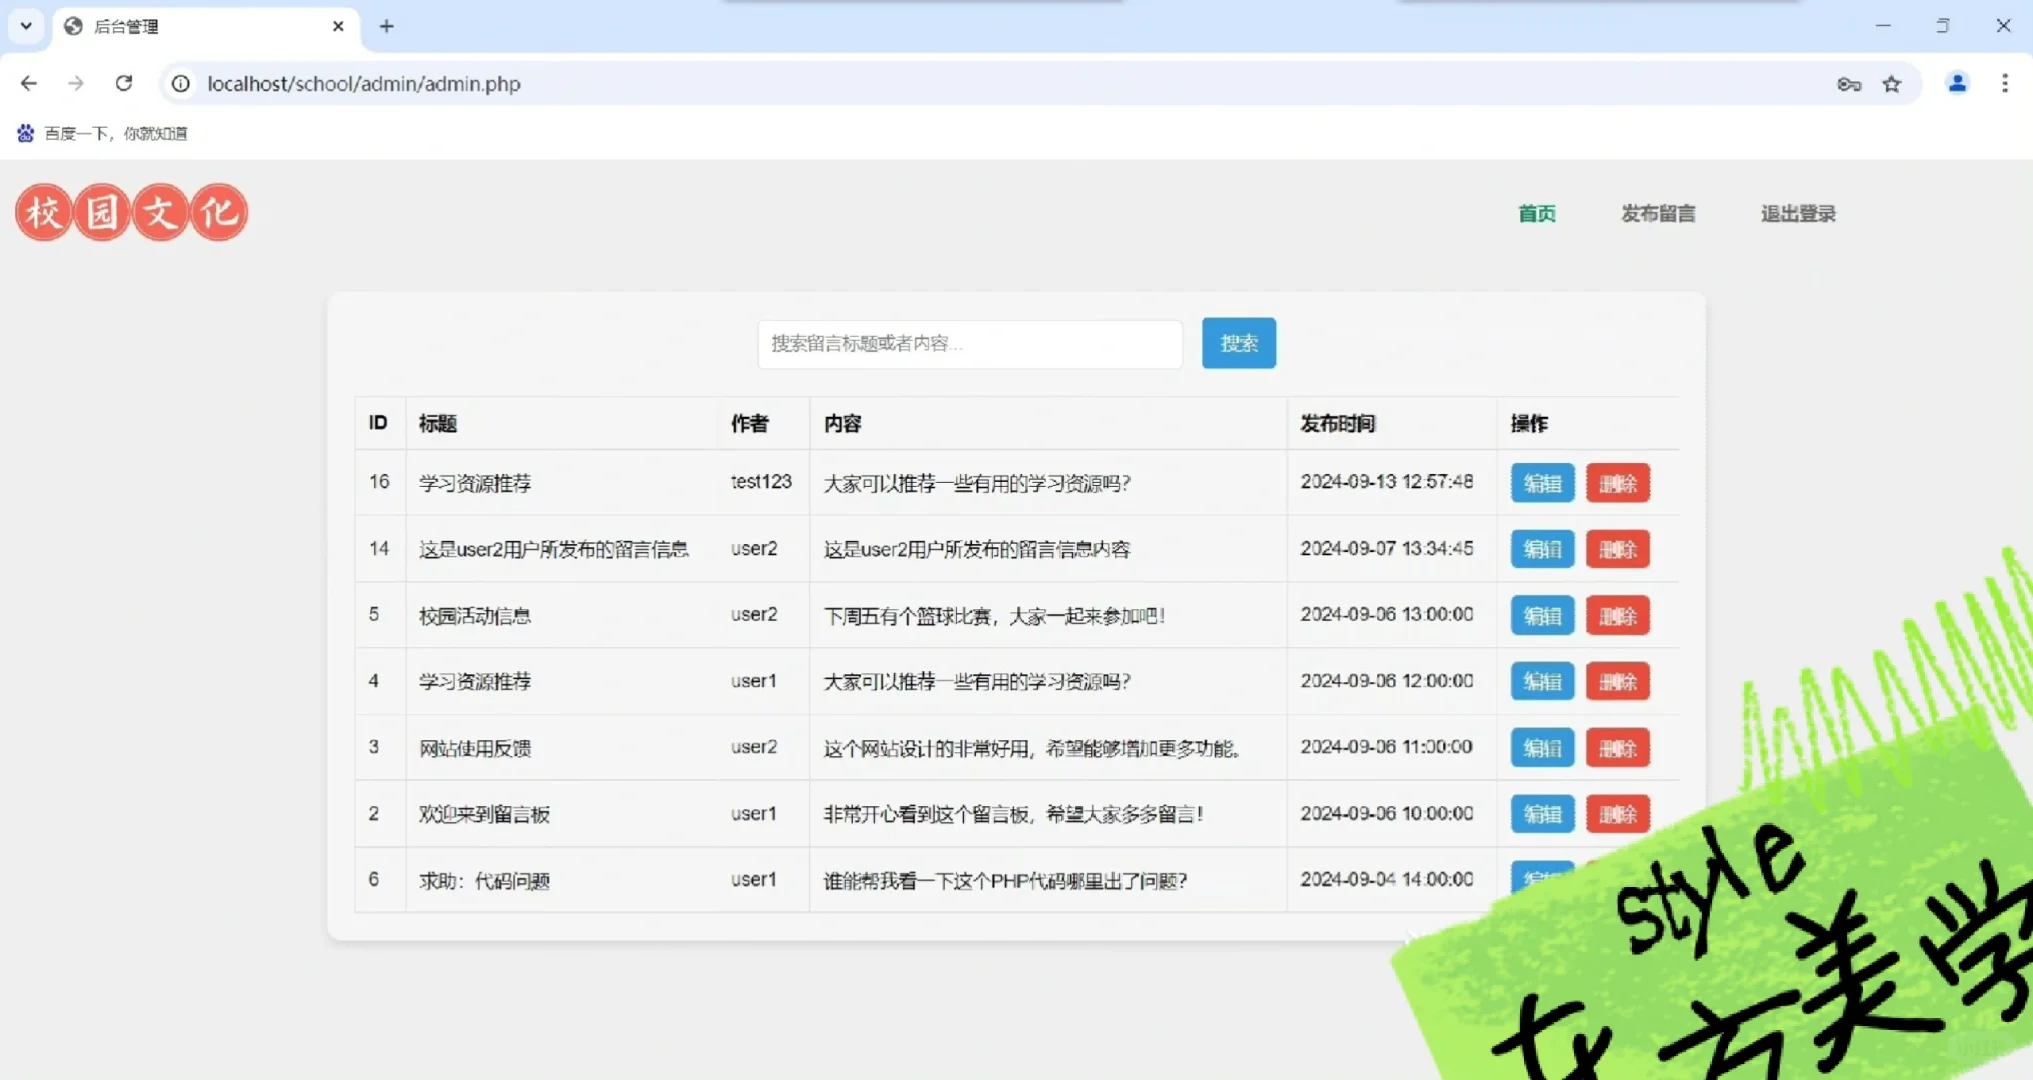The height and width of the screenshot is (1080, 2033).
Task: Click 编辑 on message ID 16
Action: click(x=1541, y=482)
